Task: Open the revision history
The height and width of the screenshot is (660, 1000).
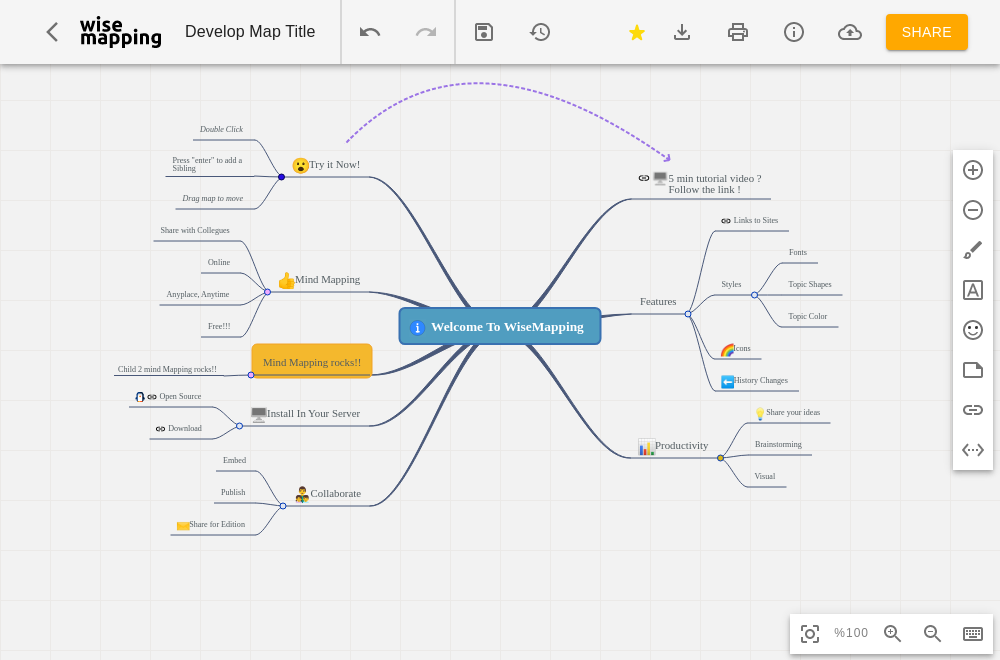Action: tap(540, 32)
